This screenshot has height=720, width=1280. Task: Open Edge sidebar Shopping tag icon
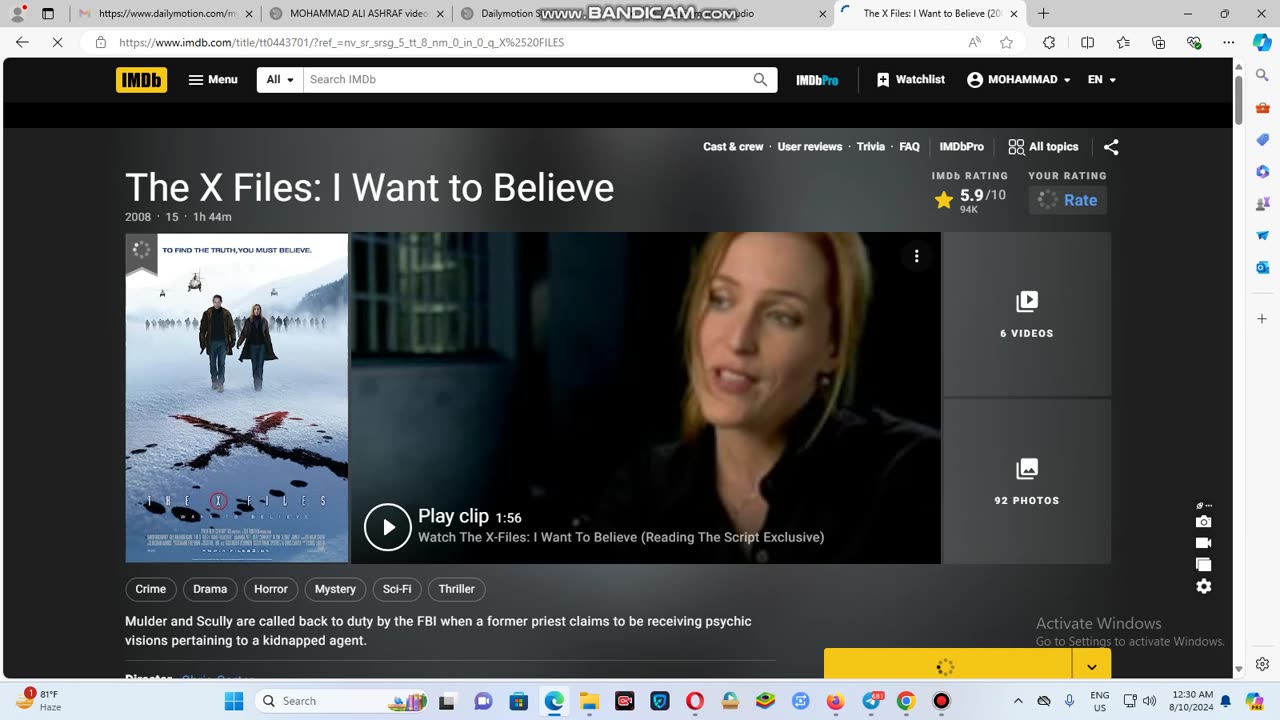pos(1262,140)
